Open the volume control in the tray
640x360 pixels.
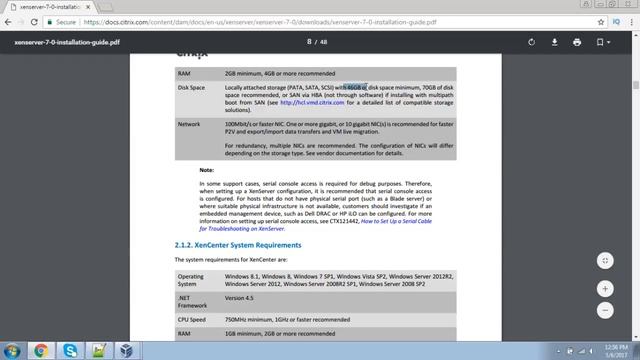591,351
